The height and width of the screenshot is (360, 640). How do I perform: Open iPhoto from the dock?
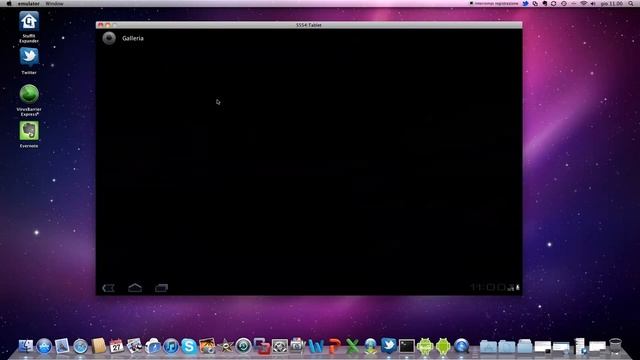[x=207, y=346]
